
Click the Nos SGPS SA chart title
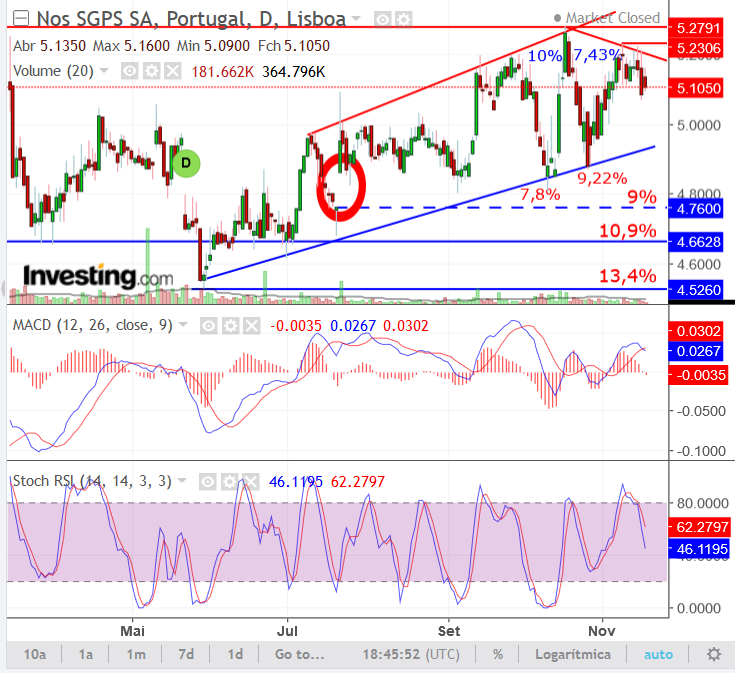191,19
